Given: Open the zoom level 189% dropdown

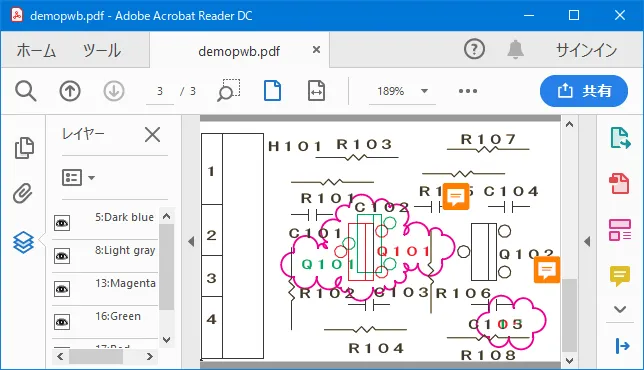Looking at the screenshot, I should point(425,91).
